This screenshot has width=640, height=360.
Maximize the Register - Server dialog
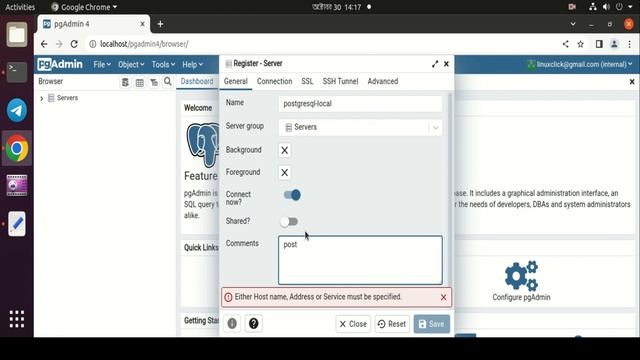(x=435, y=64)
